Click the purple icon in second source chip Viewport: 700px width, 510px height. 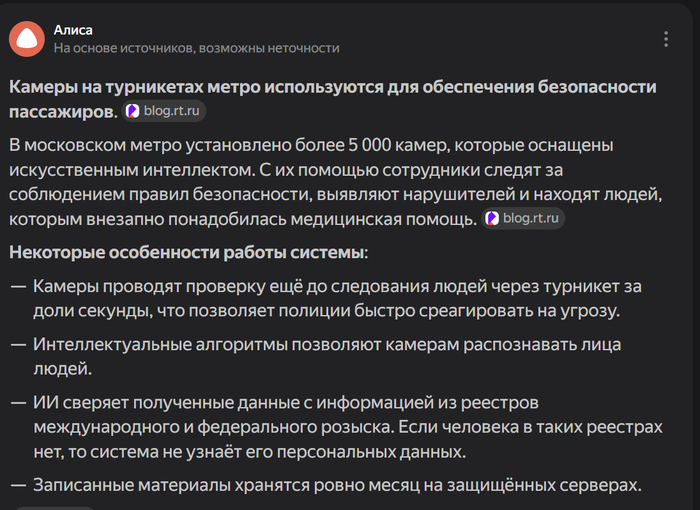(492, 218)
